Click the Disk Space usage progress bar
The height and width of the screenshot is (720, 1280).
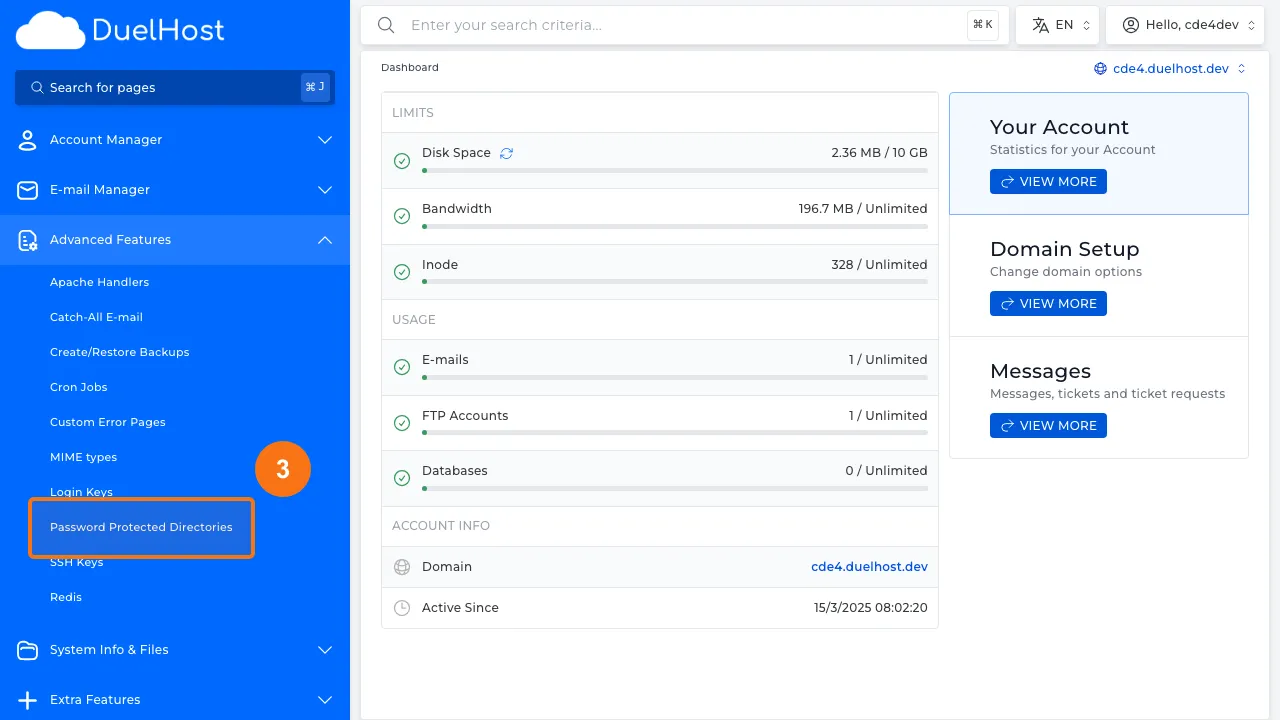tap(674, 171)
